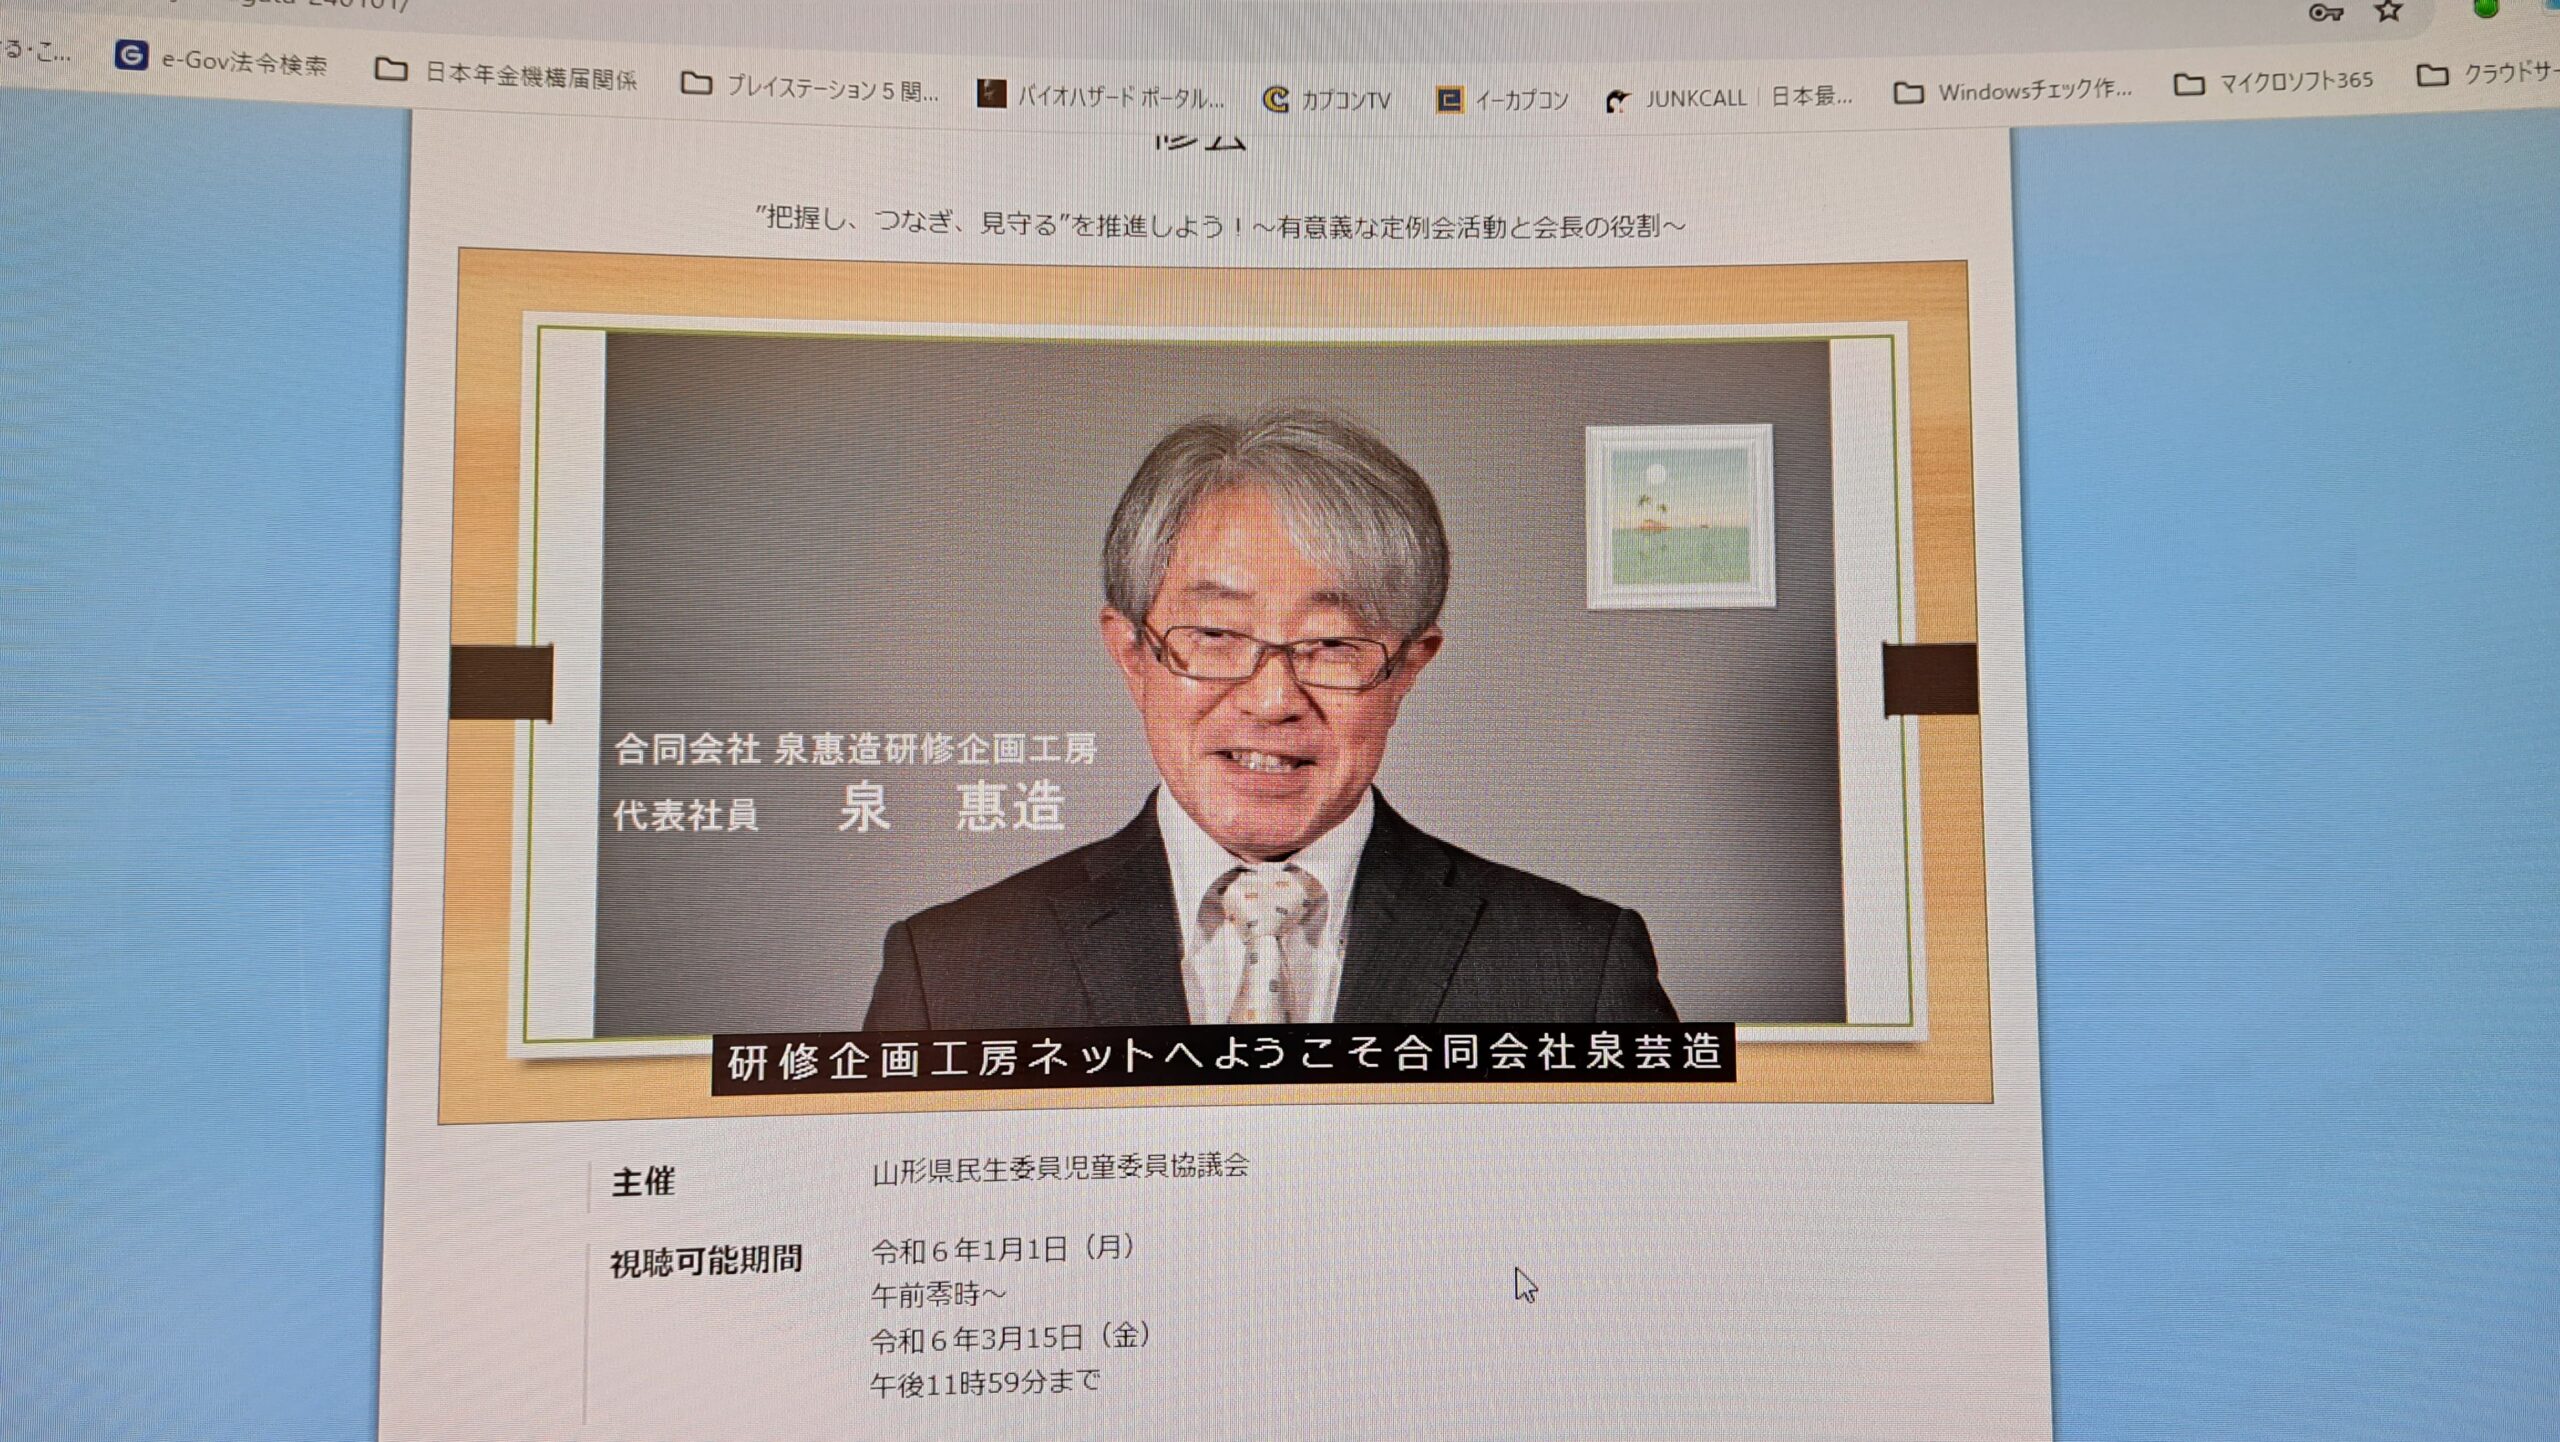2560x1442 pixels.
Task: Click the text 山形県民生委員児童委員協議会
Action: [x=1060, y=1167]
